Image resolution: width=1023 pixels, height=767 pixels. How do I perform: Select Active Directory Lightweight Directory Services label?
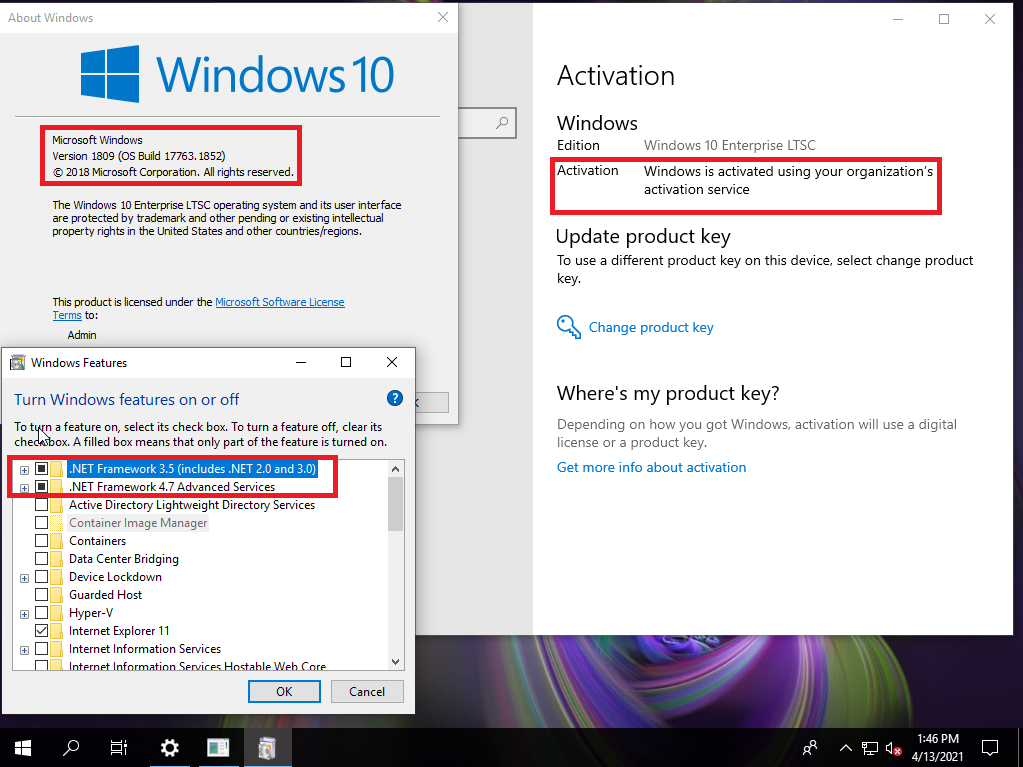tap(192, 505)
